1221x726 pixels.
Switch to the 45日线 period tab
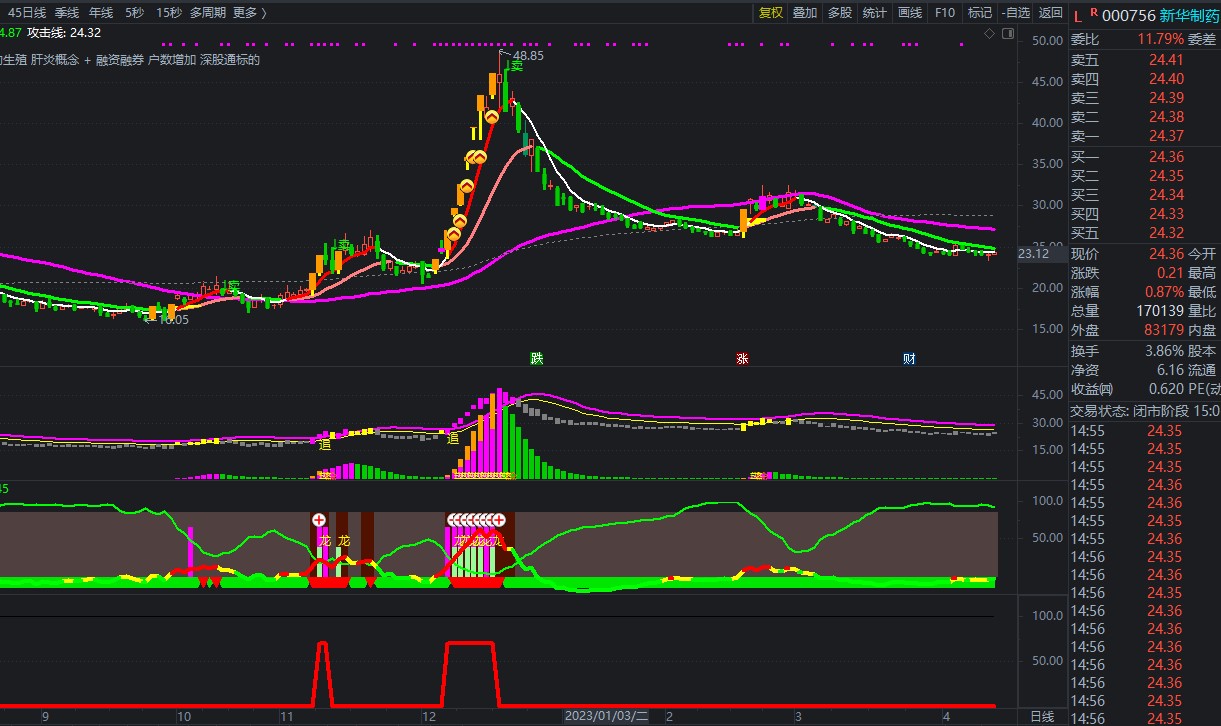point(27,13)
